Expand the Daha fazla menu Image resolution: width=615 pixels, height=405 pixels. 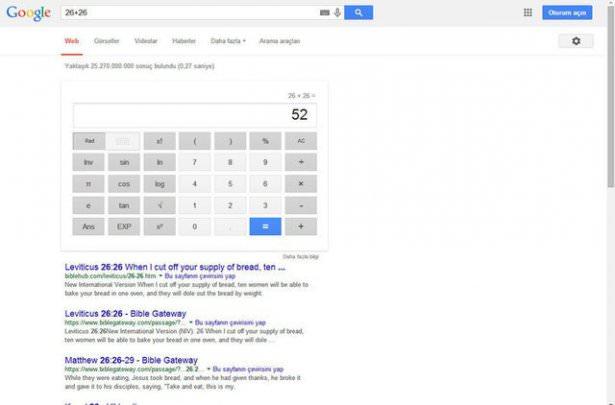[x=228, y=41]
